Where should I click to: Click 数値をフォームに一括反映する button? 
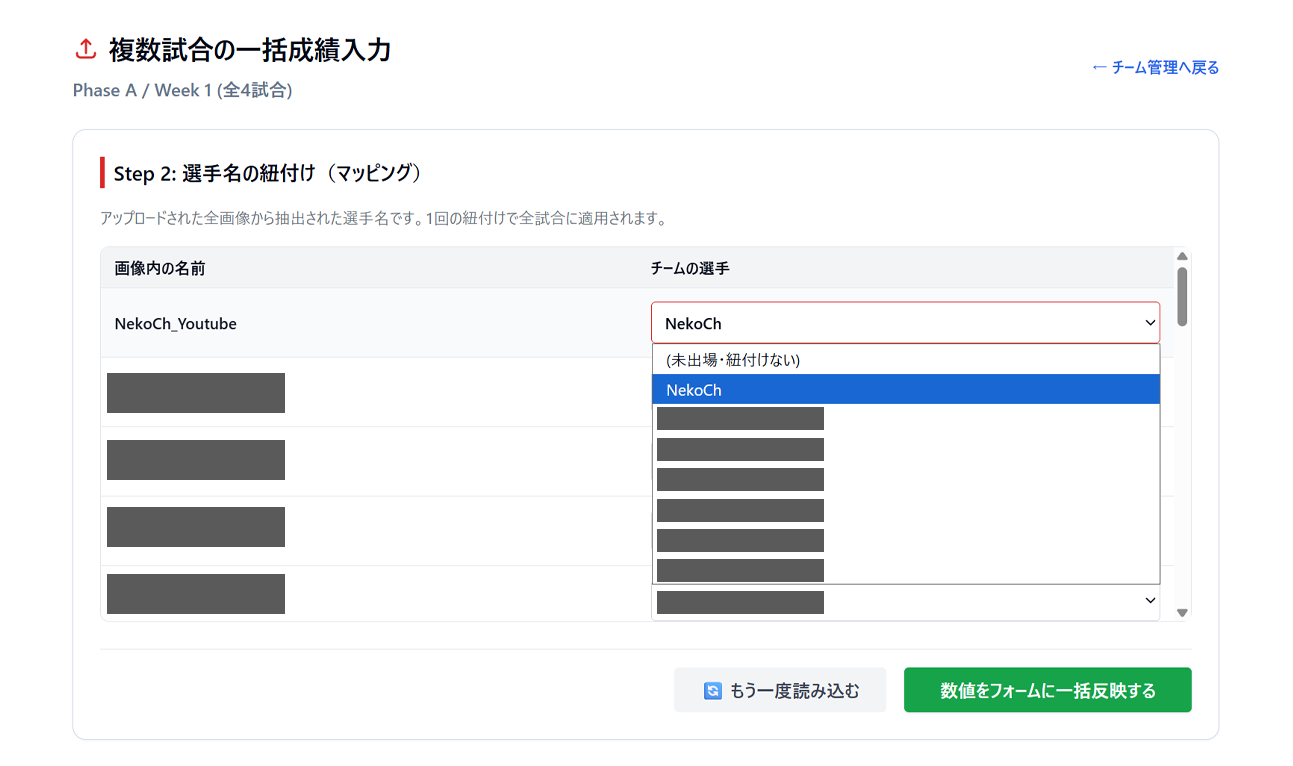coord(1047,690)
